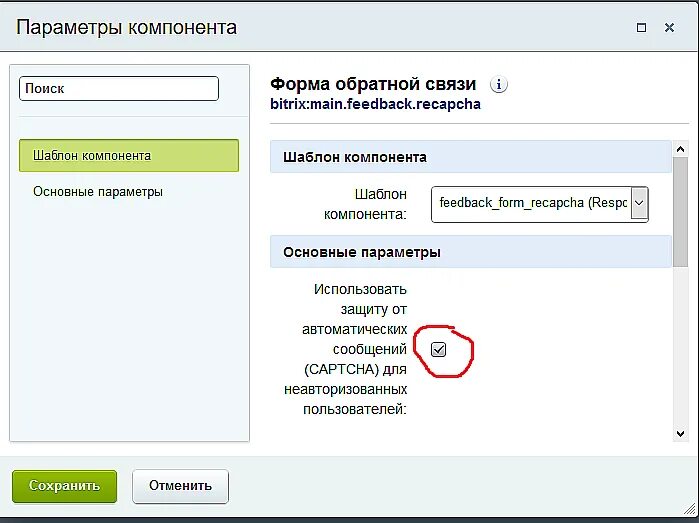Image resolution: width=699 pixels, height=523 pixels.
Task: Focus the Поиск search field
Action: click(x=119, y=88)
